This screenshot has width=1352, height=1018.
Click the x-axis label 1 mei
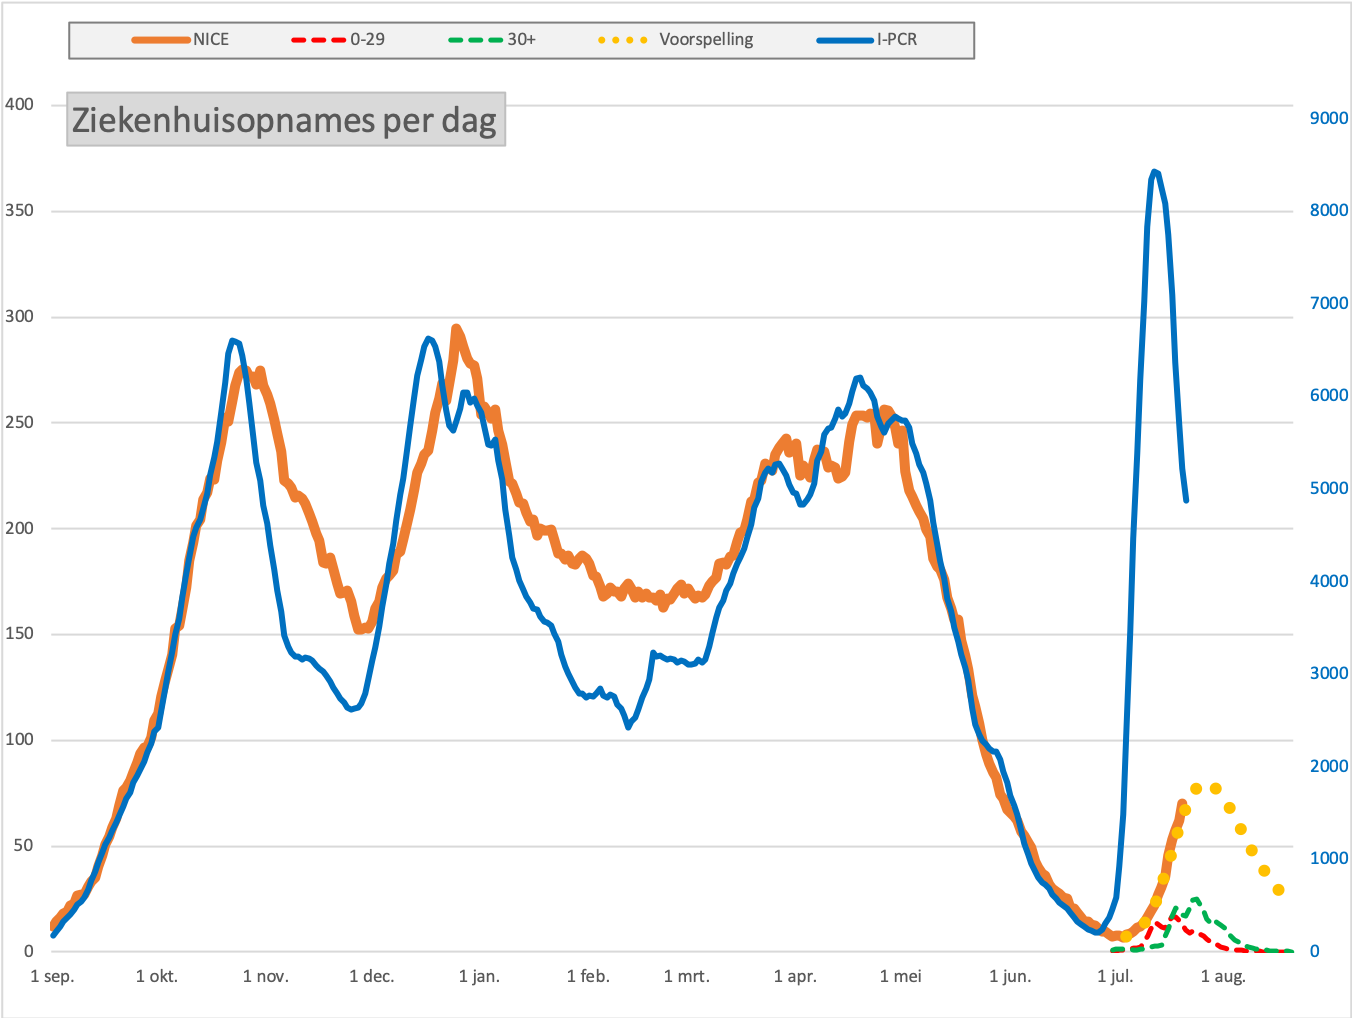coord(901,976)
